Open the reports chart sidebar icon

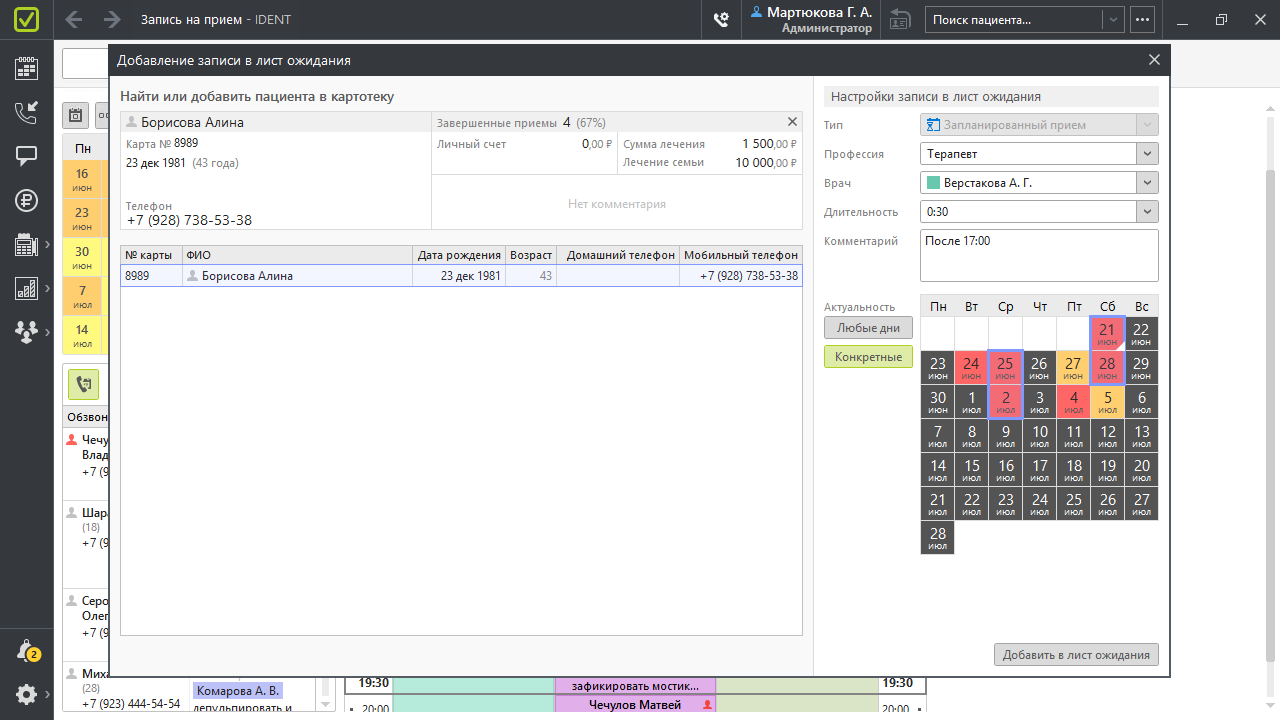[x=26, y=288]
